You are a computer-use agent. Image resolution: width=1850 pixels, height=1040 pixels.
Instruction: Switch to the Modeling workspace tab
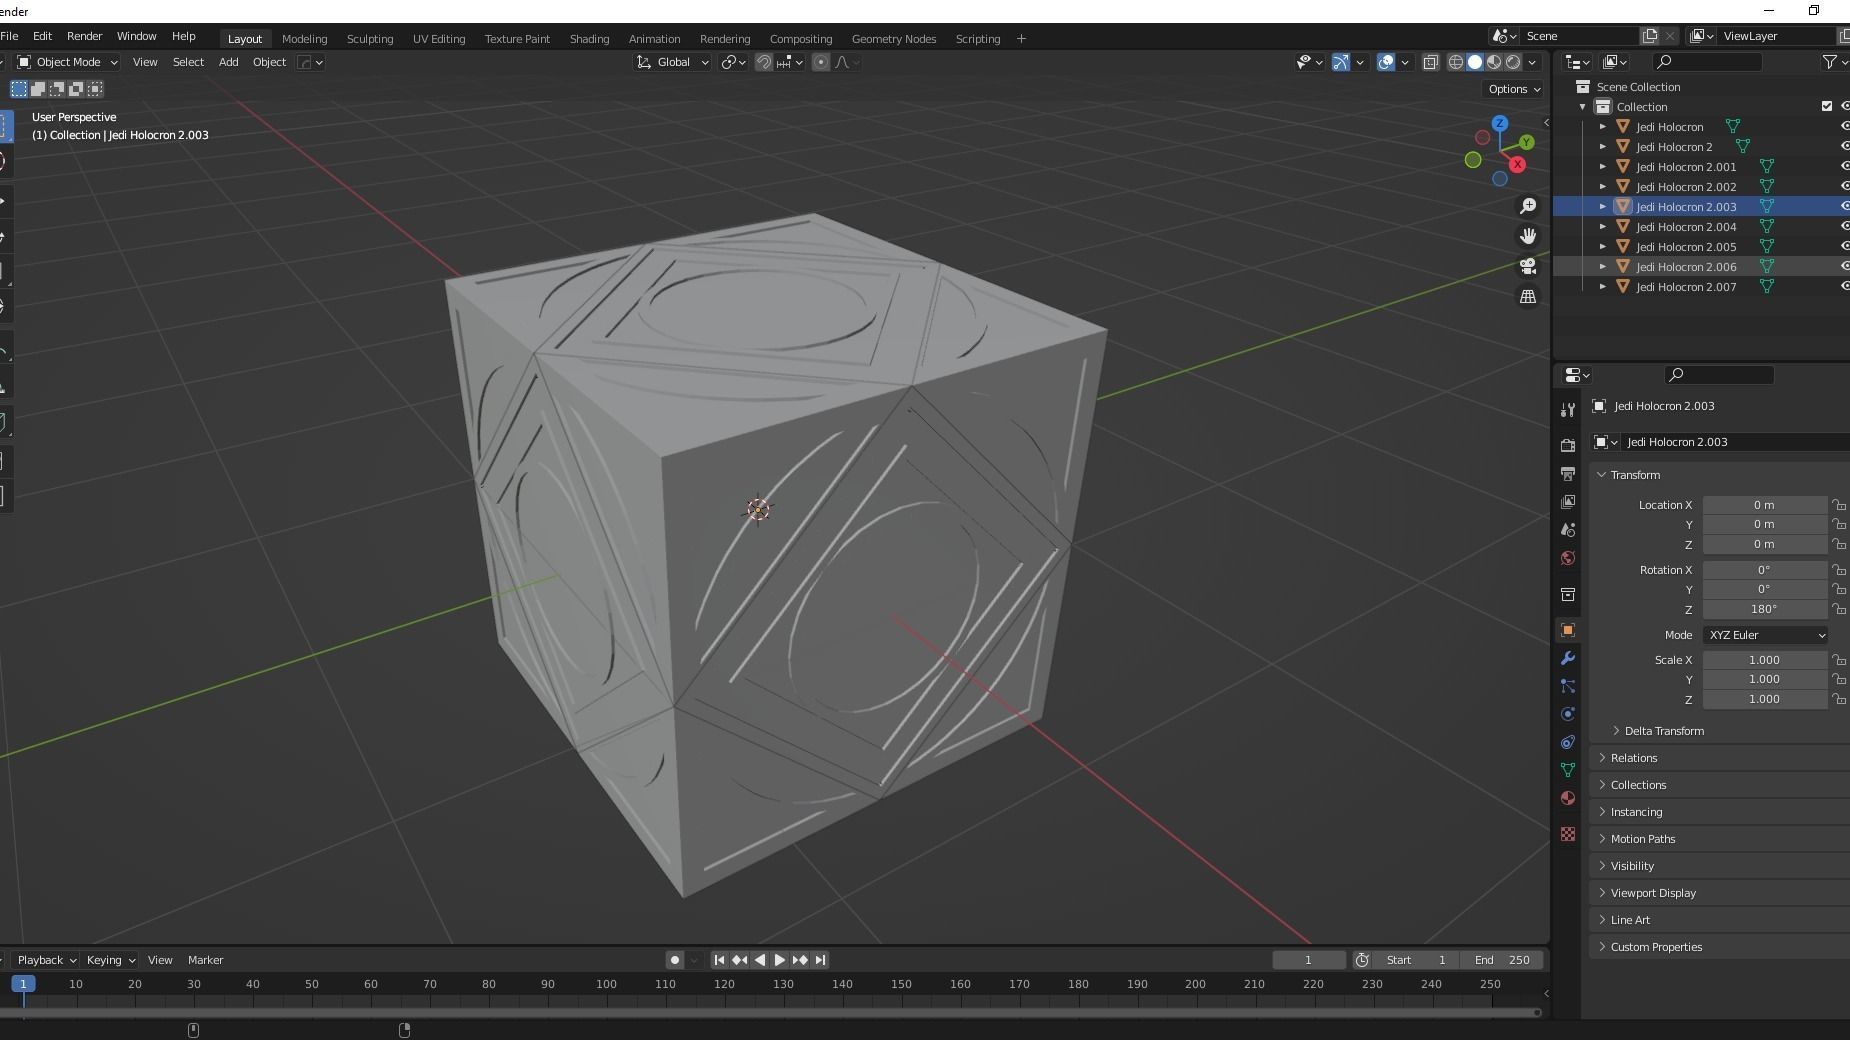(304, 39)
